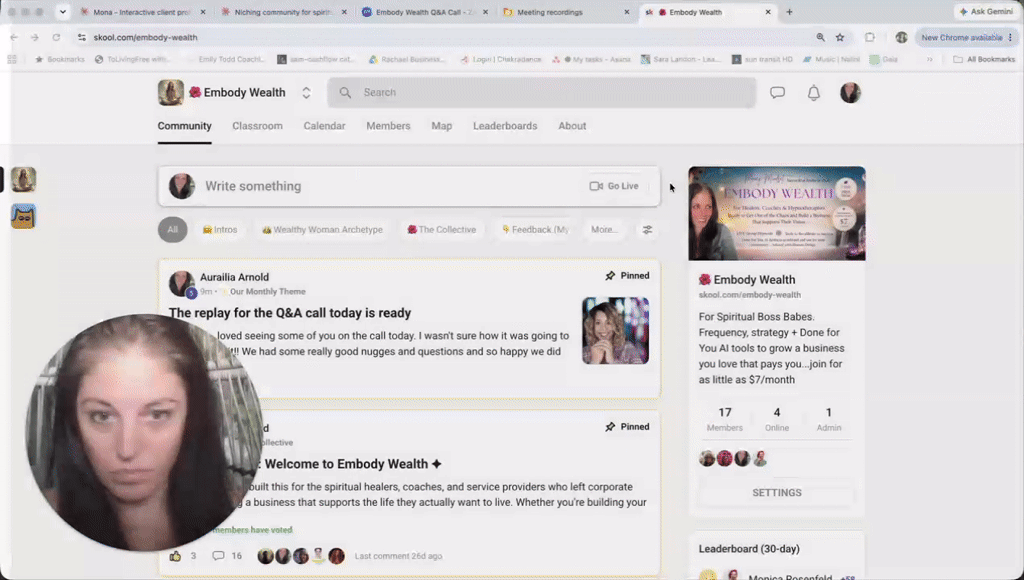View the 1 Admin count
Image resolution: width=1024 pixels, height=580 pixels.
coord(829,419)
